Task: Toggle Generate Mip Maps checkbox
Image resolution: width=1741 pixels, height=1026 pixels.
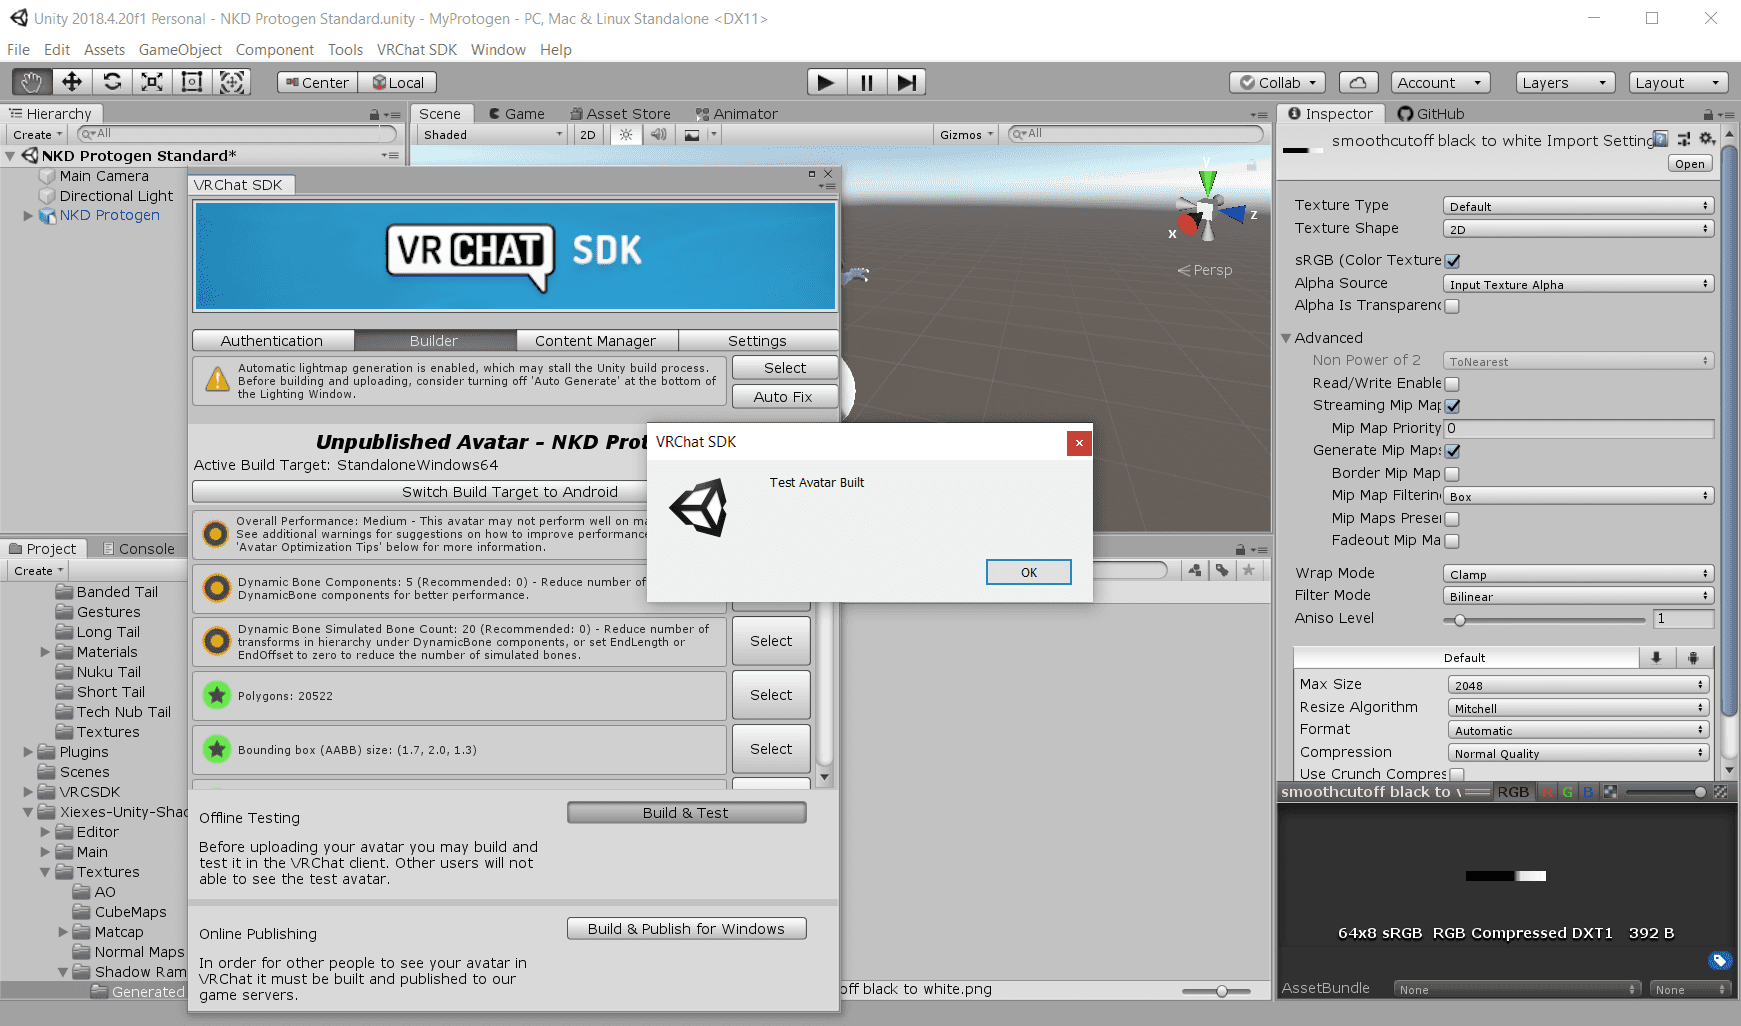Action: pyautogui.click(x=1452, y=451)
